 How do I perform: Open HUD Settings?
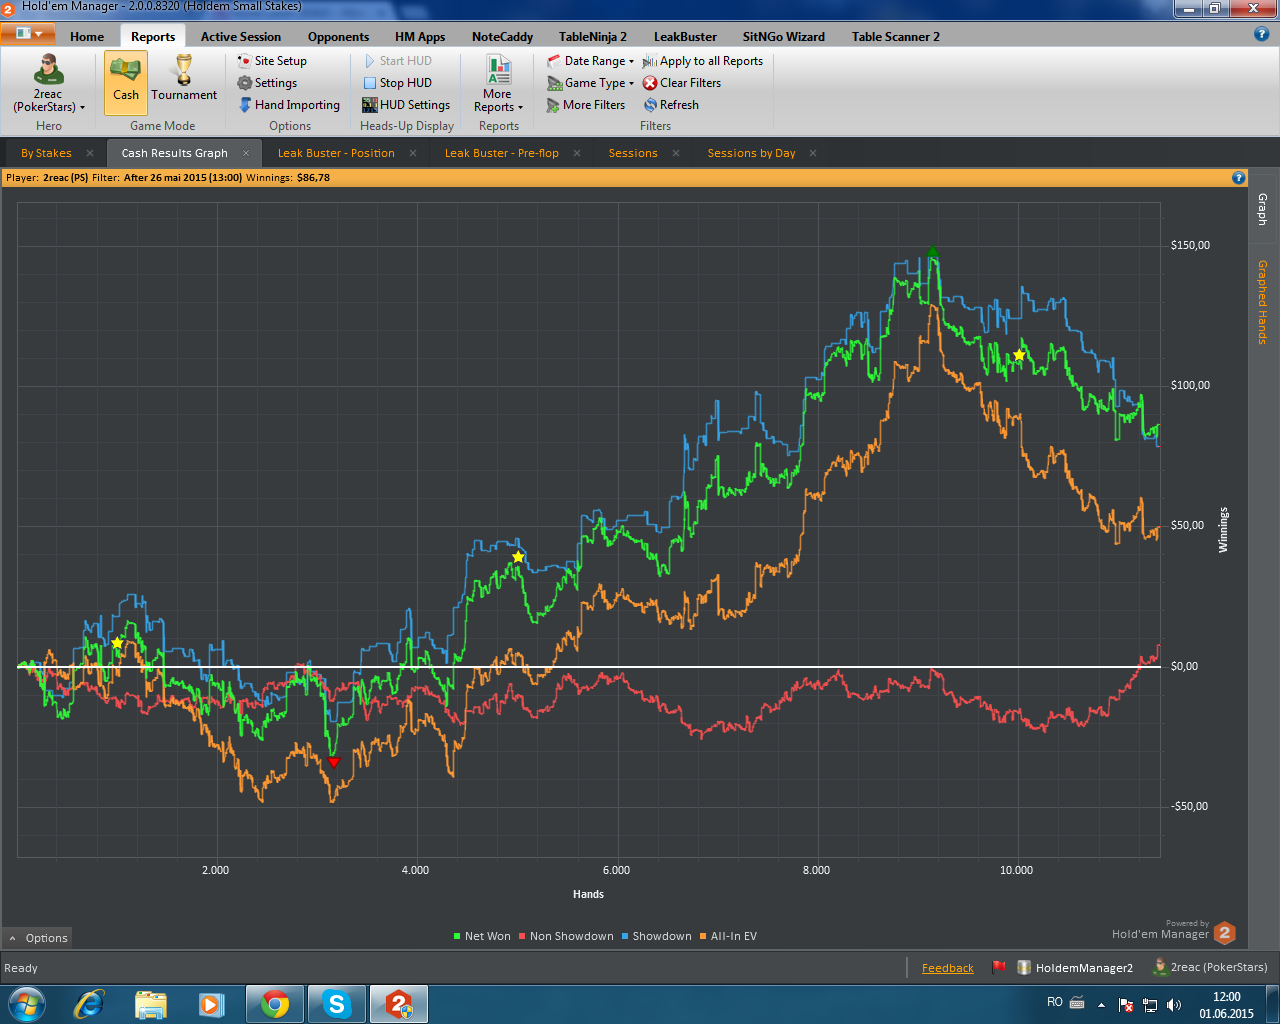click(x=406, y=105)
